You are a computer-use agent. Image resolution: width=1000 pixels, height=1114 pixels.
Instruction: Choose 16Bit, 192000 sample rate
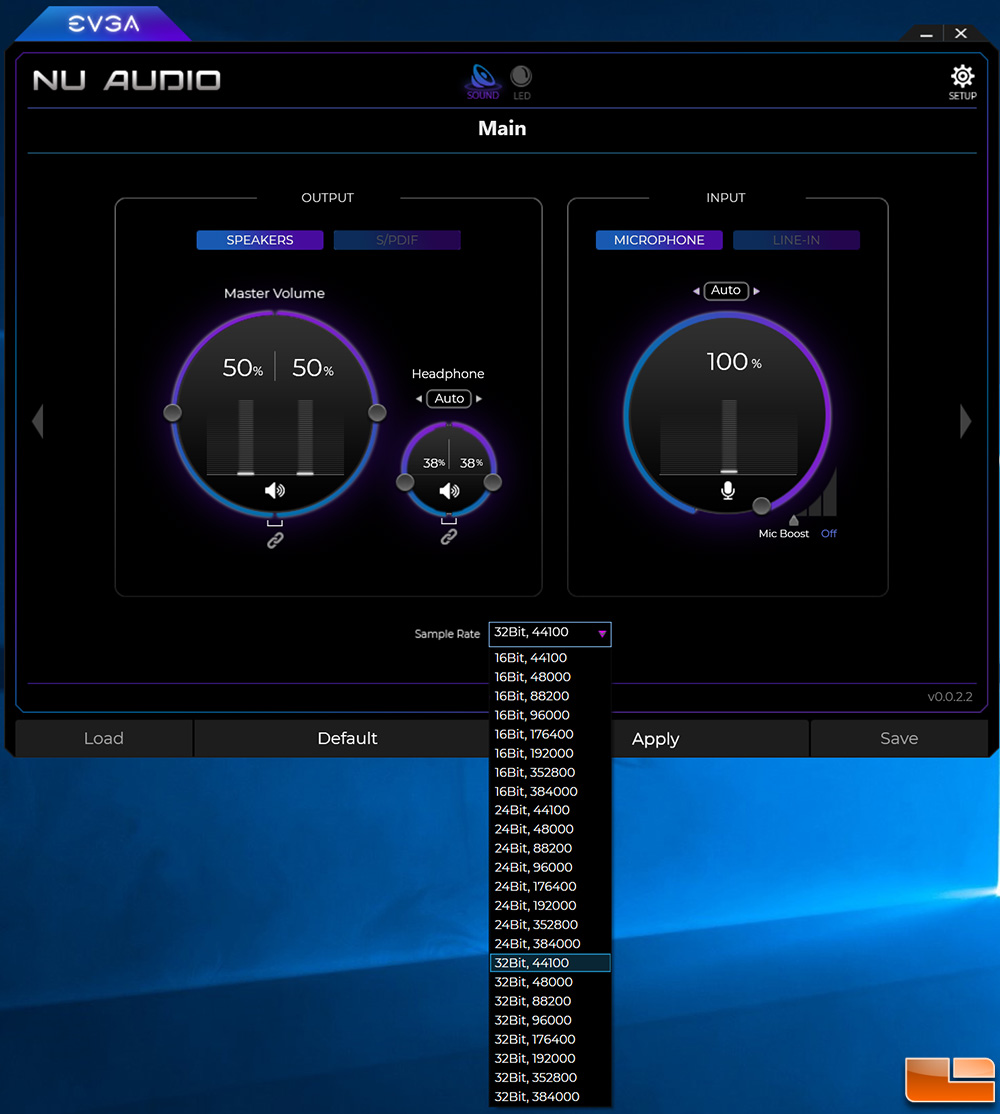pyautogui.click(x=550, y=753)
